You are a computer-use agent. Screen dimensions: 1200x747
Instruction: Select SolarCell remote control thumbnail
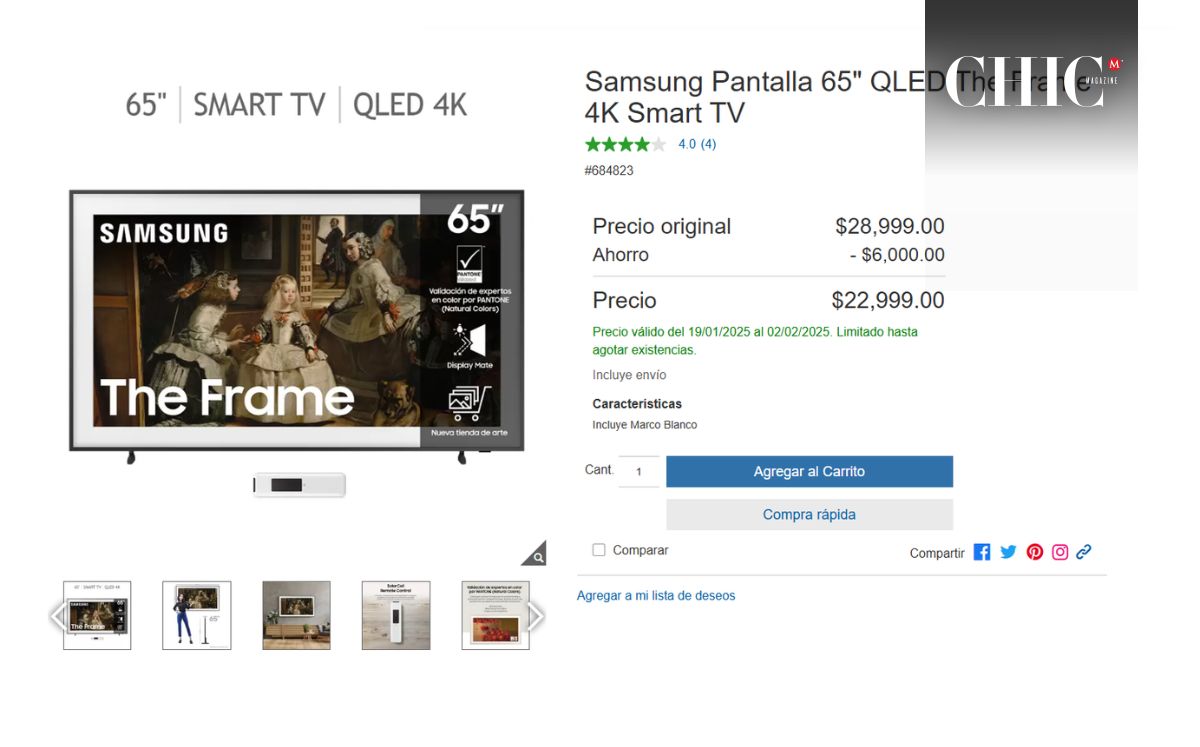pyautogui.click(x=396, y=615)
